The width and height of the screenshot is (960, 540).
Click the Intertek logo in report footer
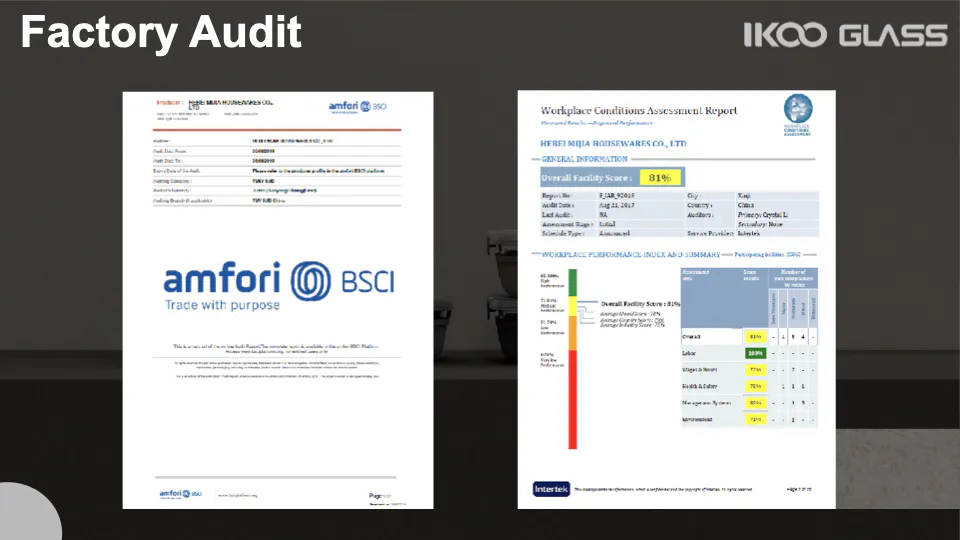551,489
